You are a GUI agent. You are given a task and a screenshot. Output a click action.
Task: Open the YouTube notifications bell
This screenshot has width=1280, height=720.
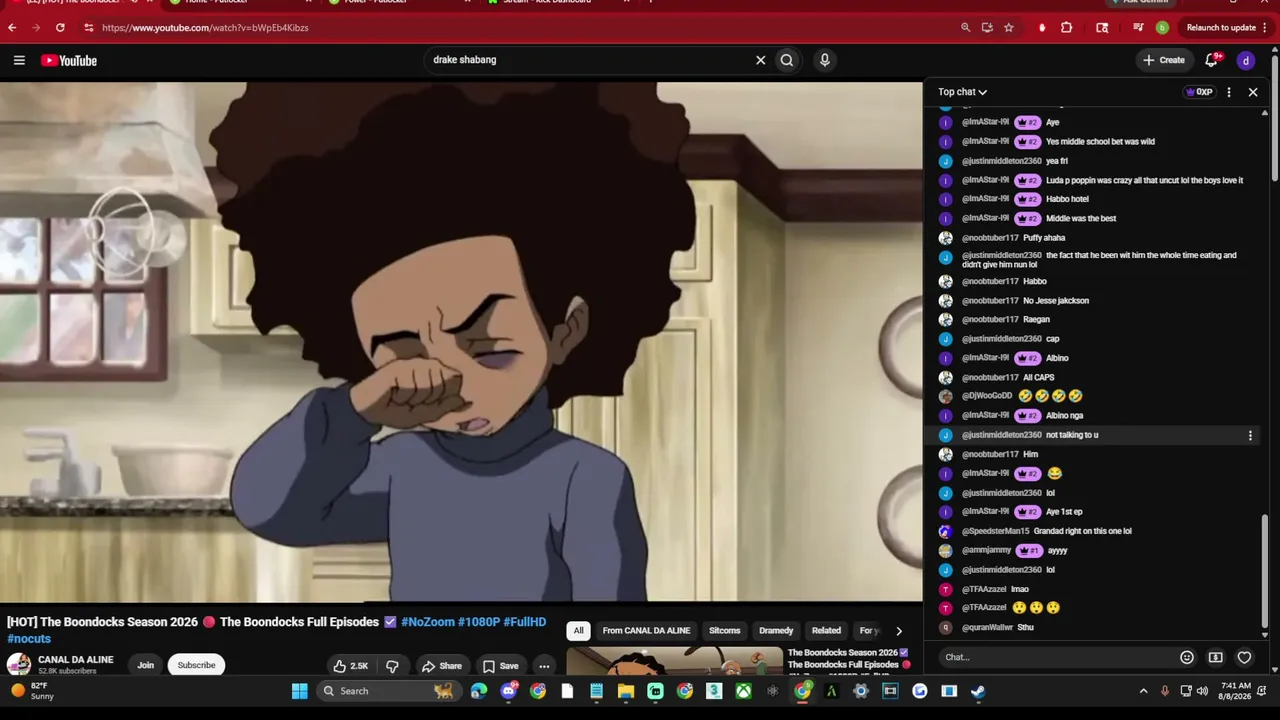pos(1212,60)
